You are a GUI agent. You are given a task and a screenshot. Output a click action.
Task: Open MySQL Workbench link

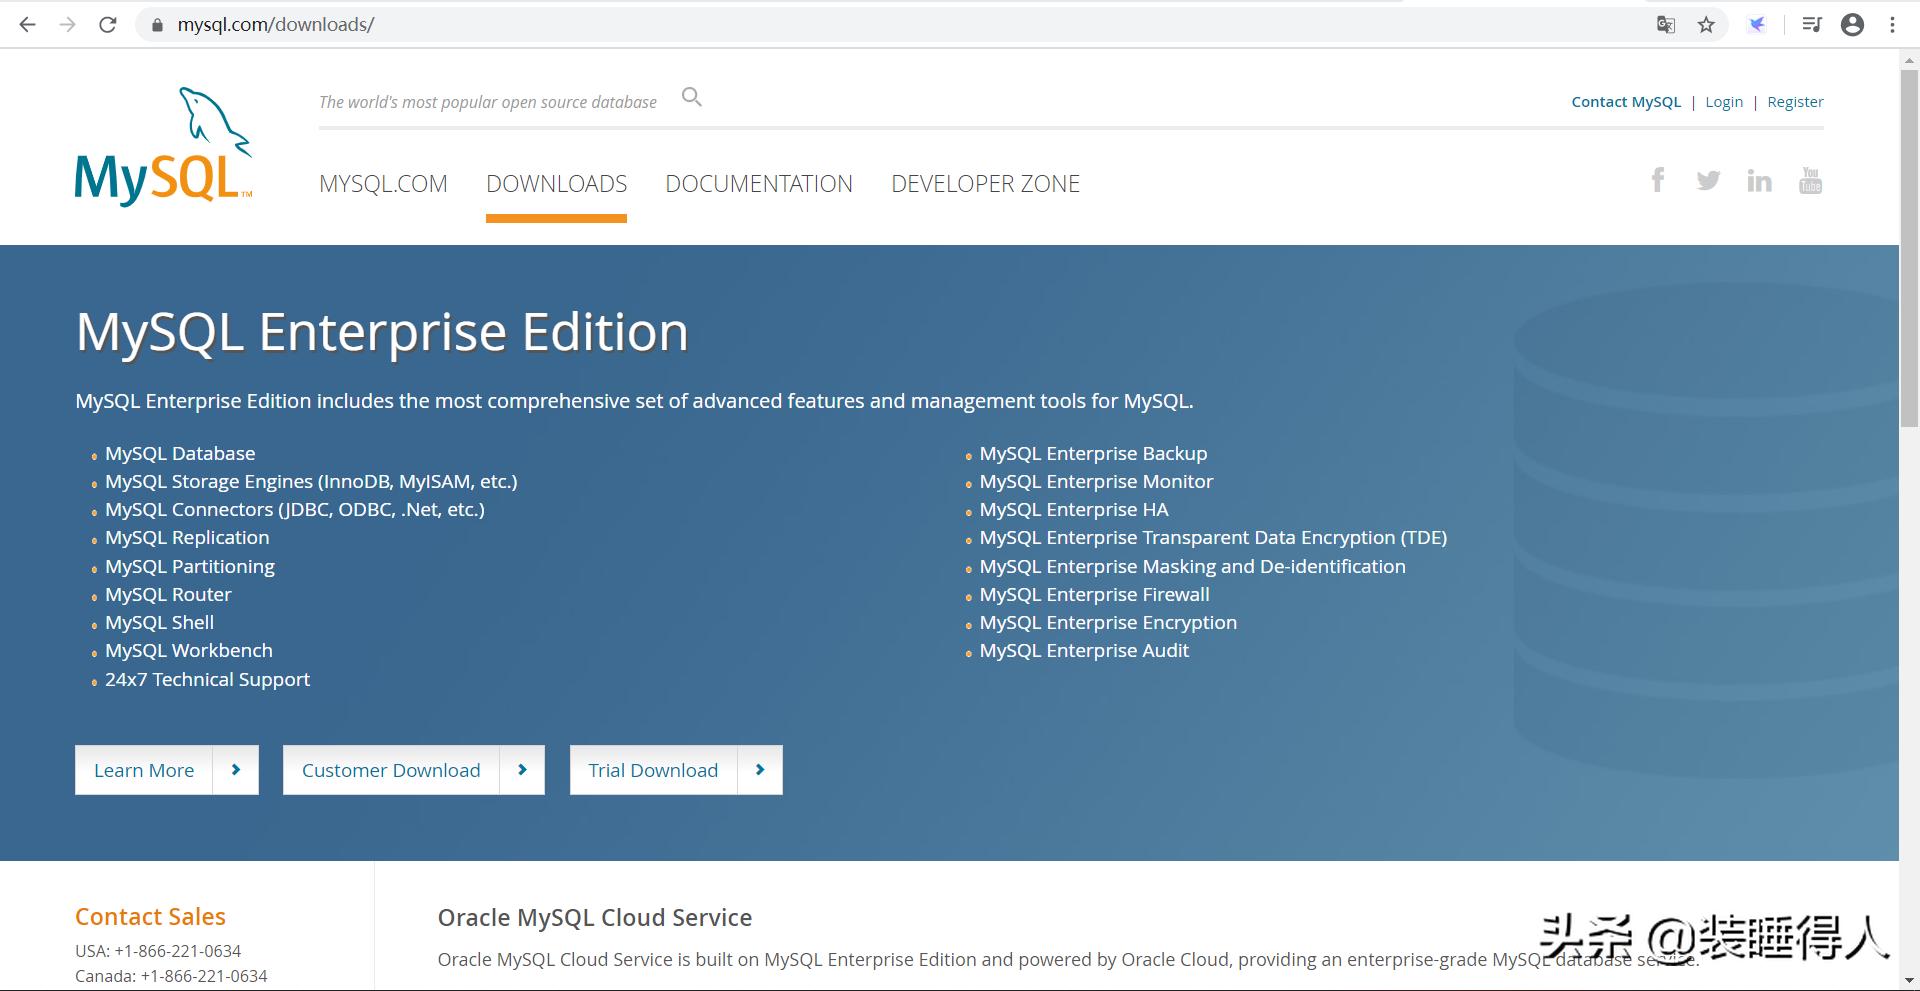click(x=189, y=650)
